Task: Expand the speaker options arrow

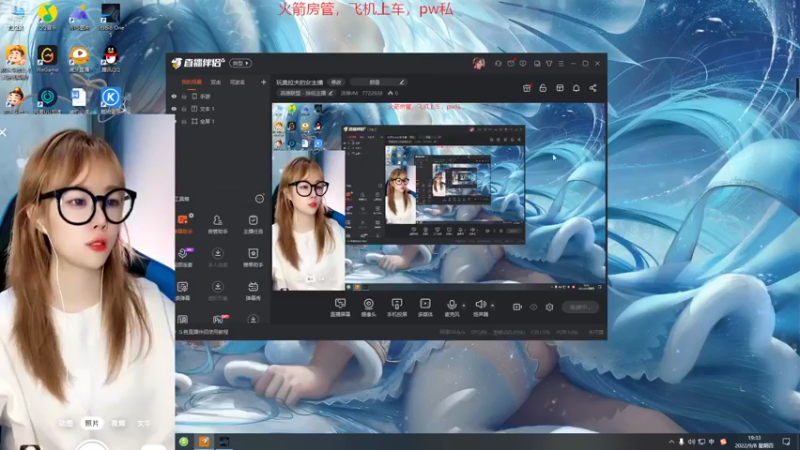Action: 492,305
